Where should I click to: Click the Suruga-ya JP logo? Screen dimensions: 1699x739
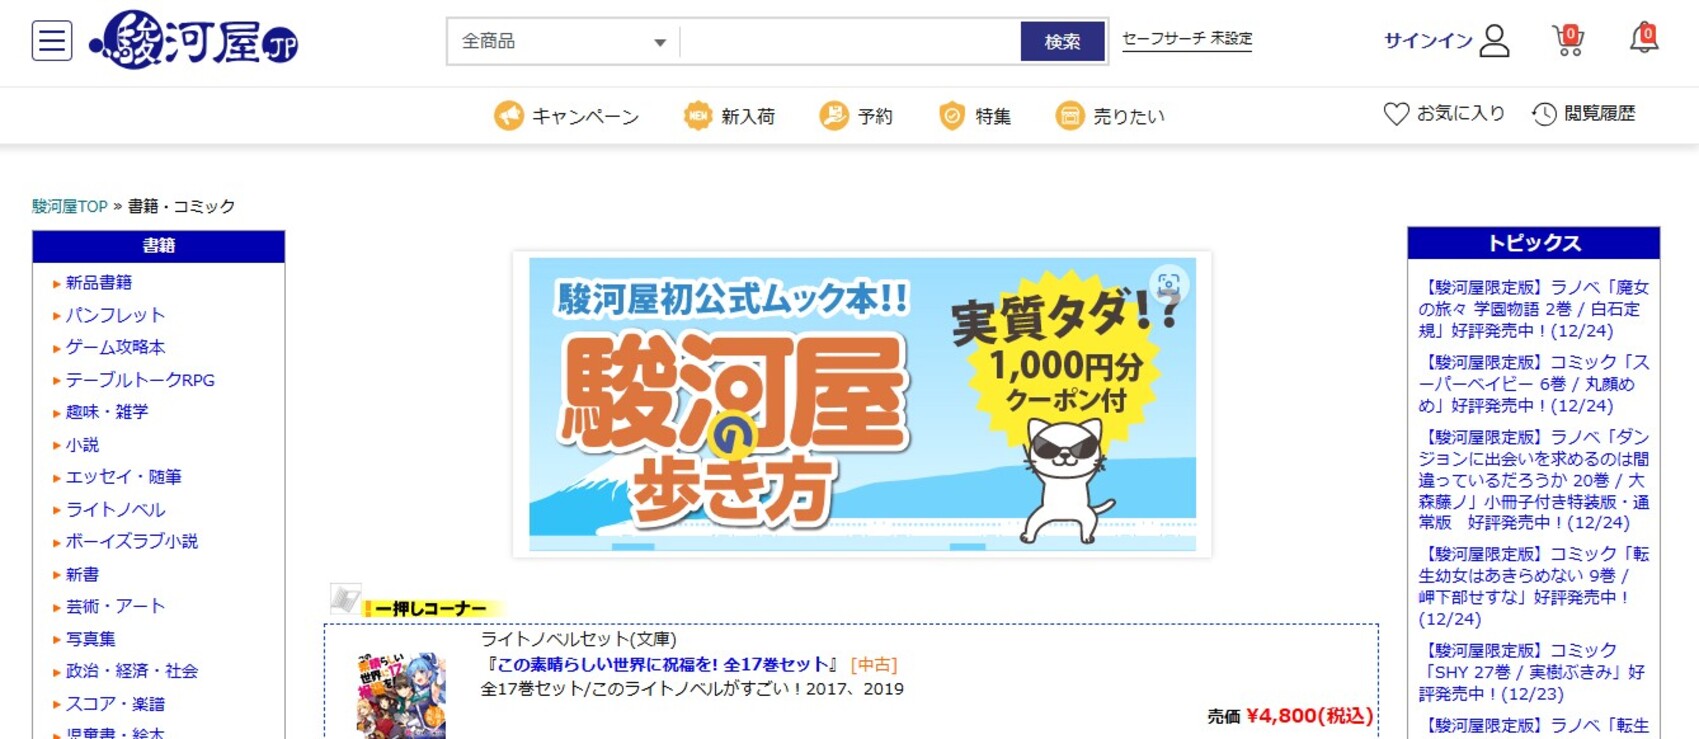click(194, 41)
